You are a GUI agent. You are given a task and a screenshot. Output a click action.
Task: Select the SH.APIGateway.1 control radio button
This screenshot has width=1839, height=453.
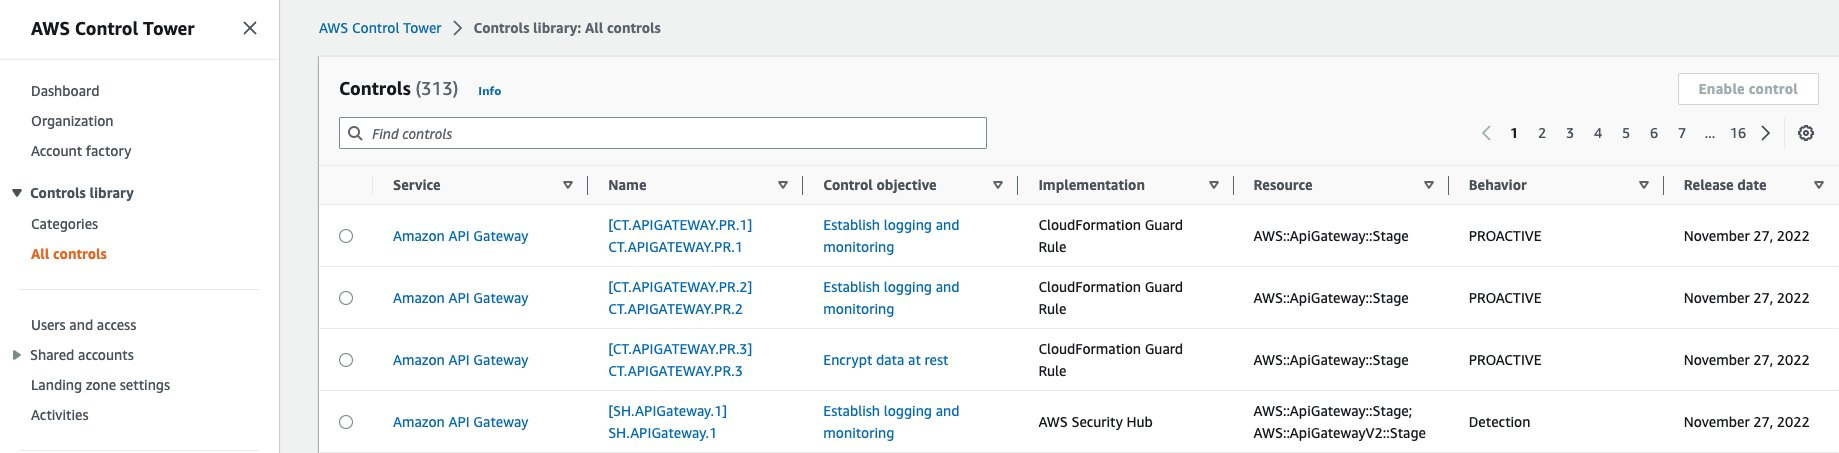point(346,422)
